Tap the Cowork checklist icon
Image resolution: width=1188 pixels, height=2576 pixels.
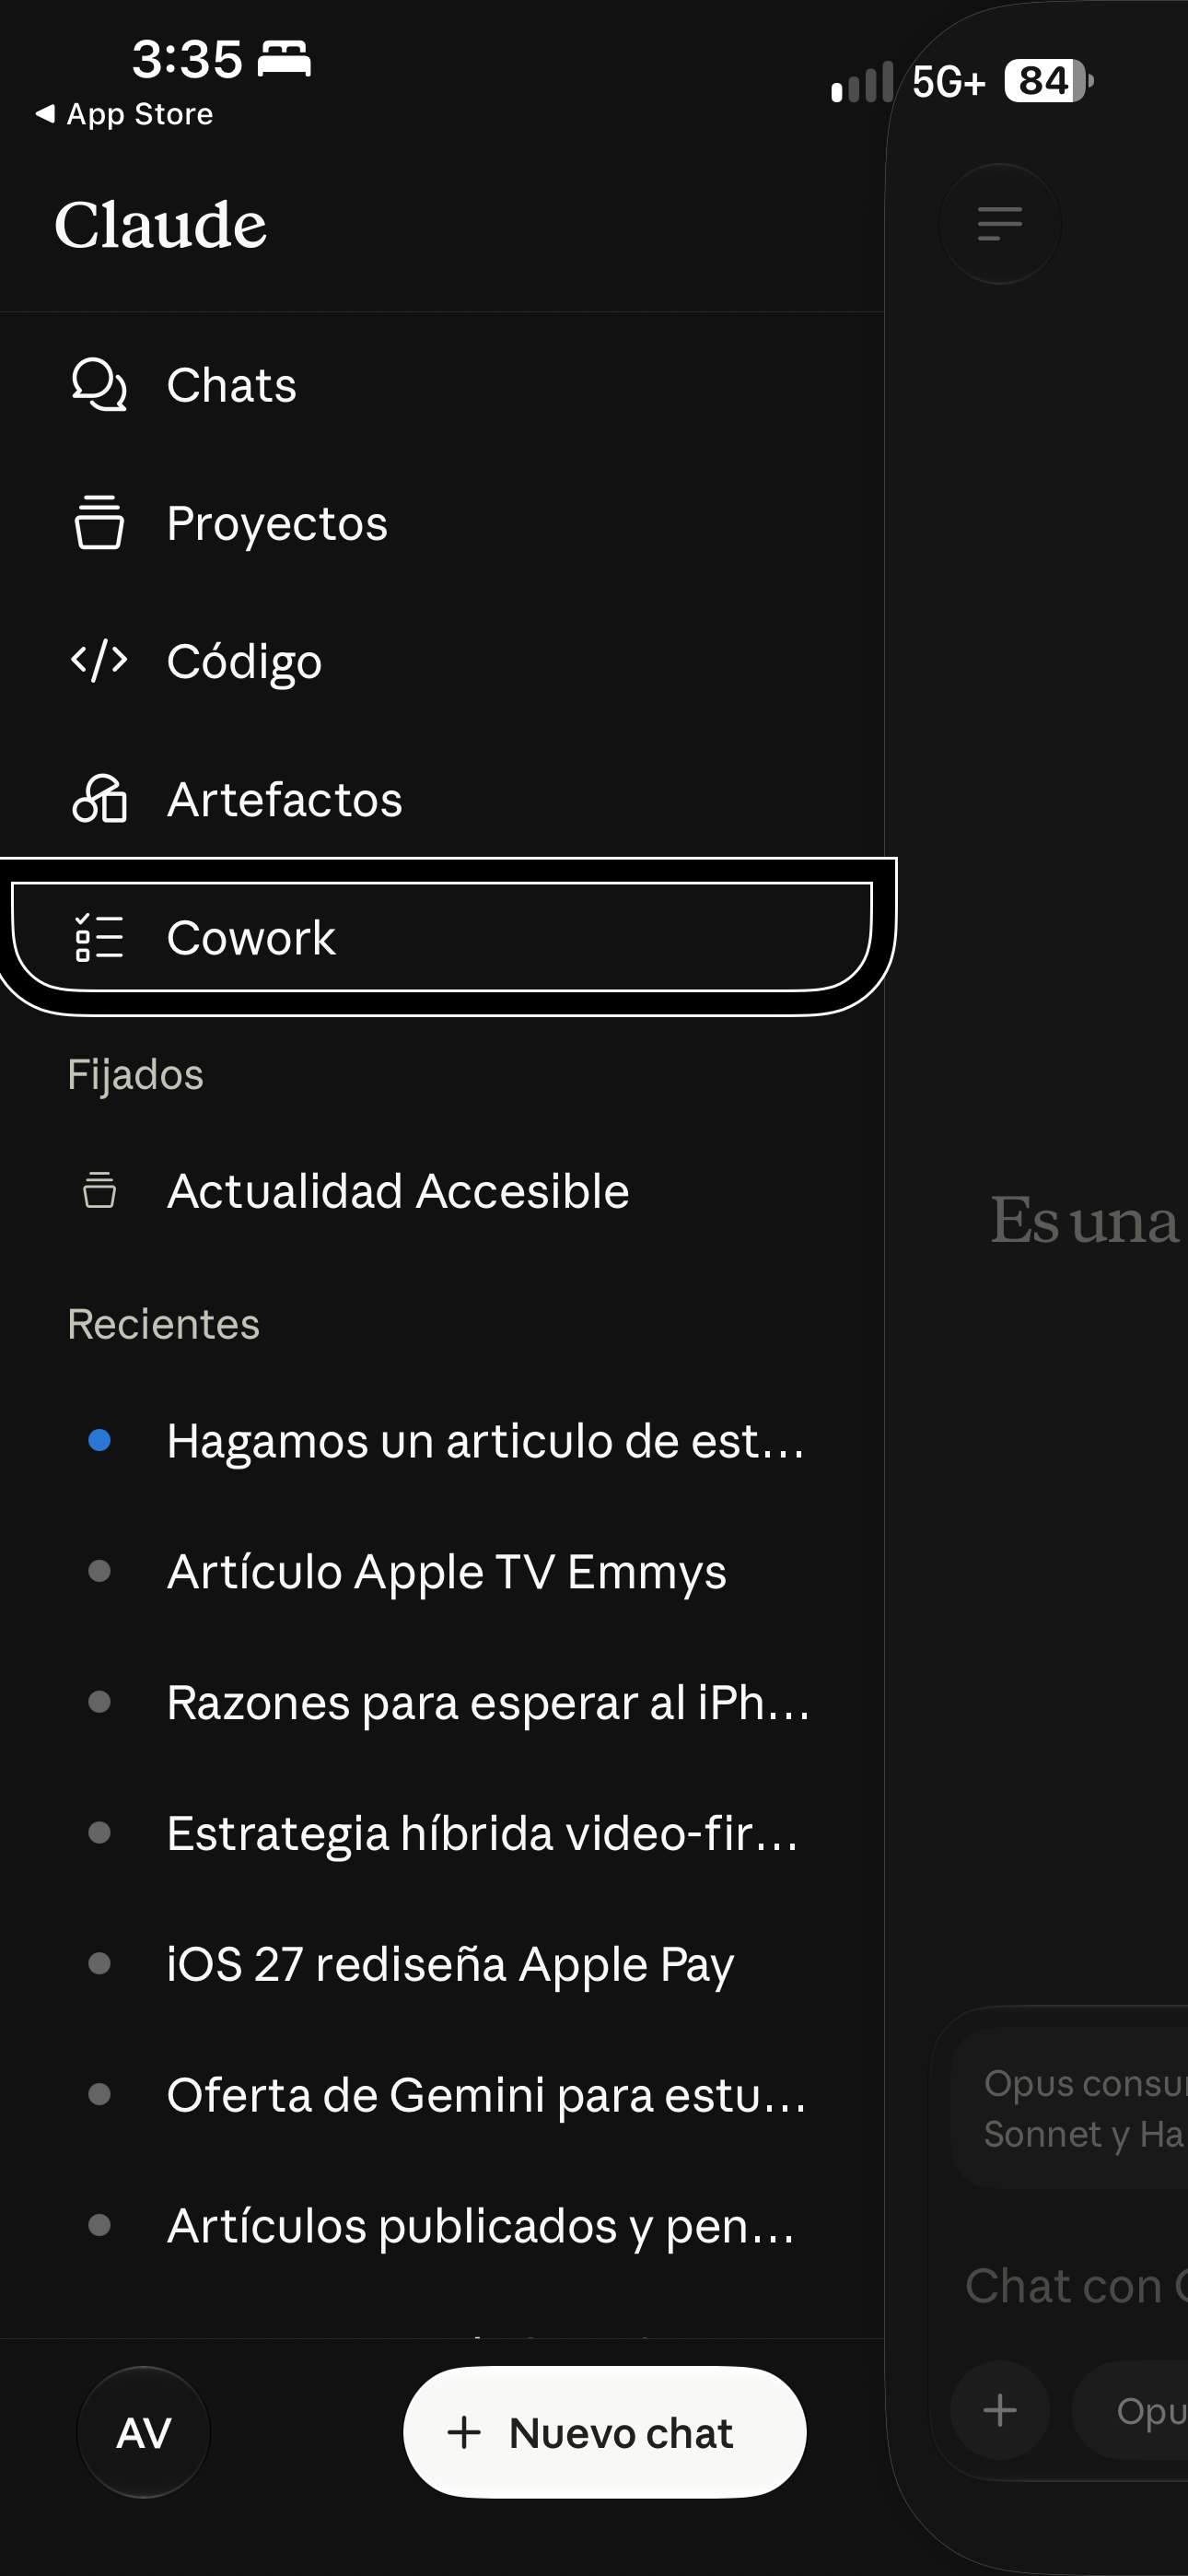[x=99, y=937]
